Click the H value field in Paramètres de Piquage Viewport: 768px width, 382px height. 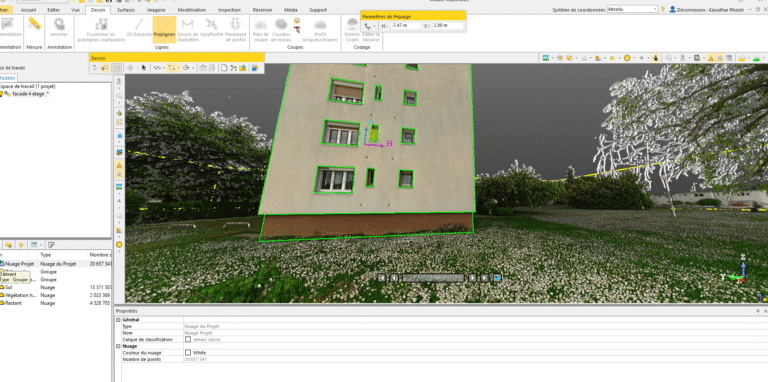[x=406, y=25]
